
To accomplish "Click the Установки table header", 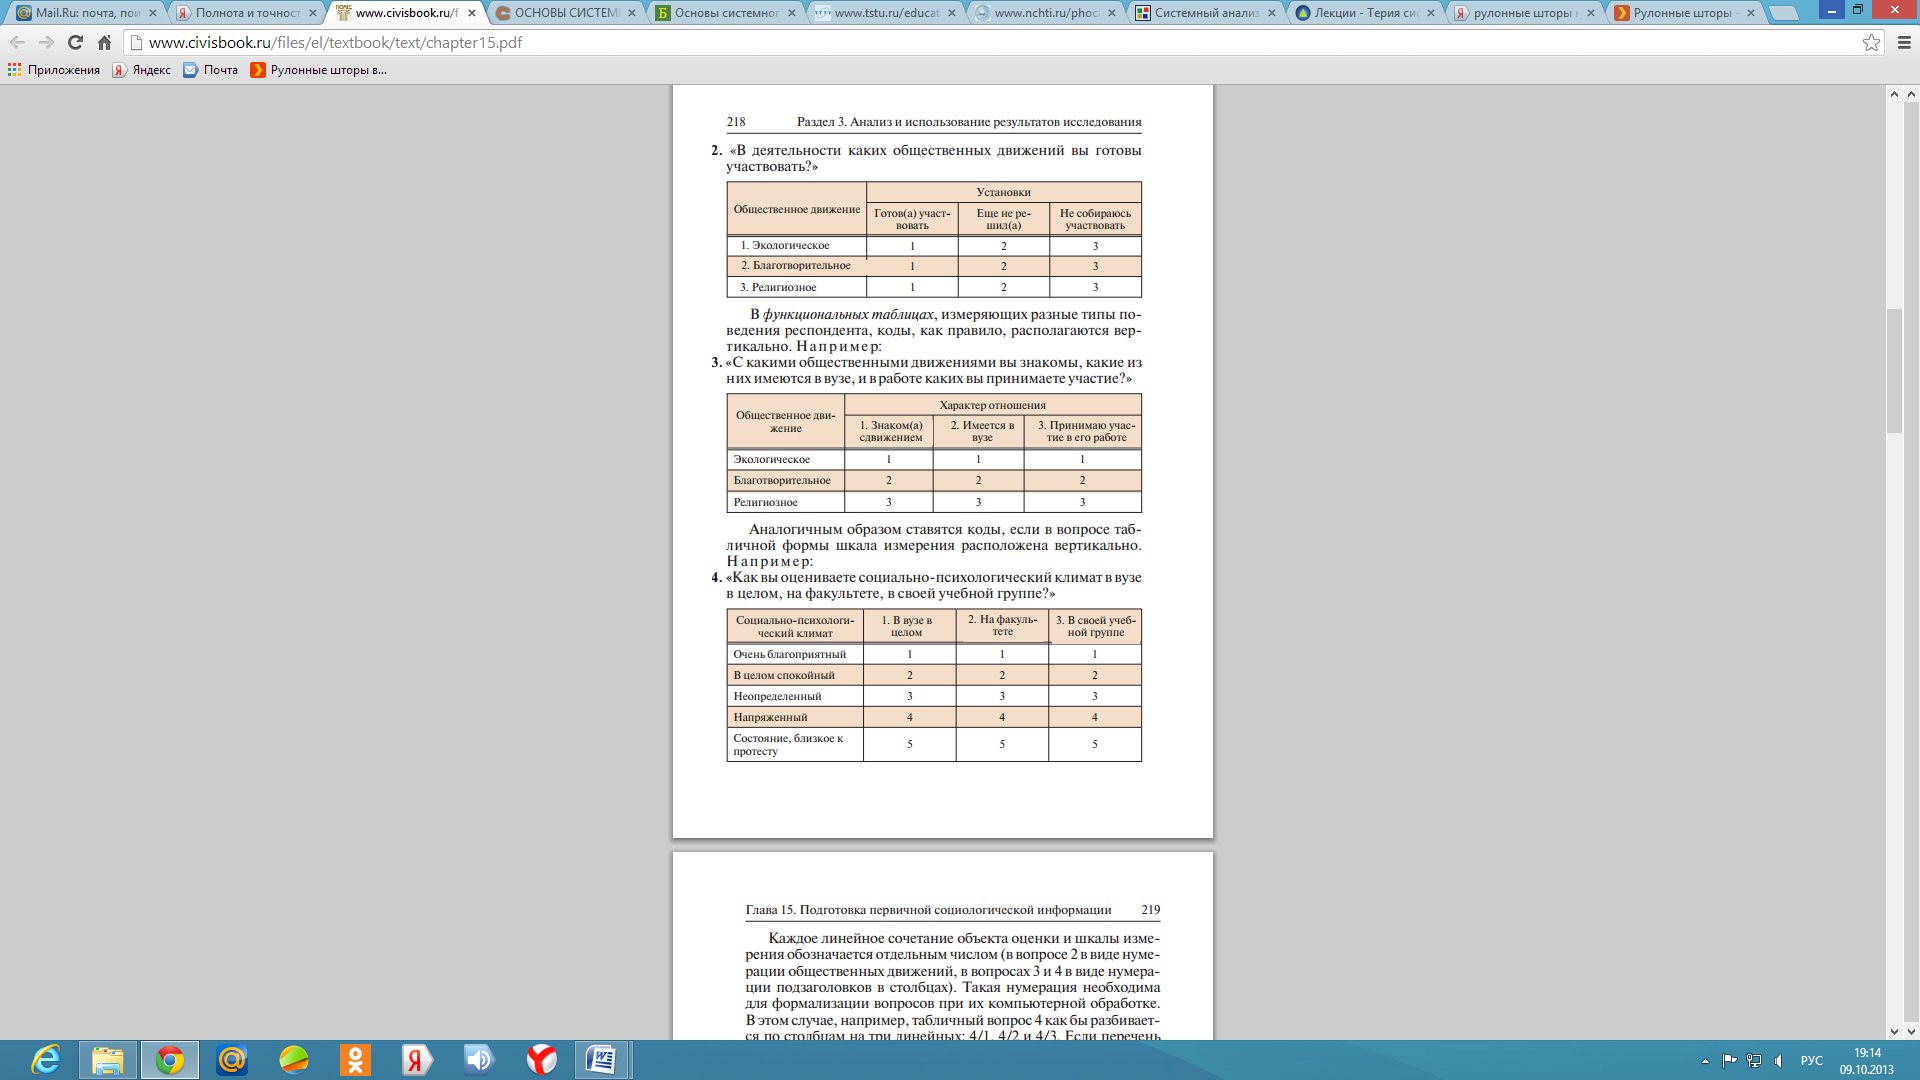I will pos(1003,192).
